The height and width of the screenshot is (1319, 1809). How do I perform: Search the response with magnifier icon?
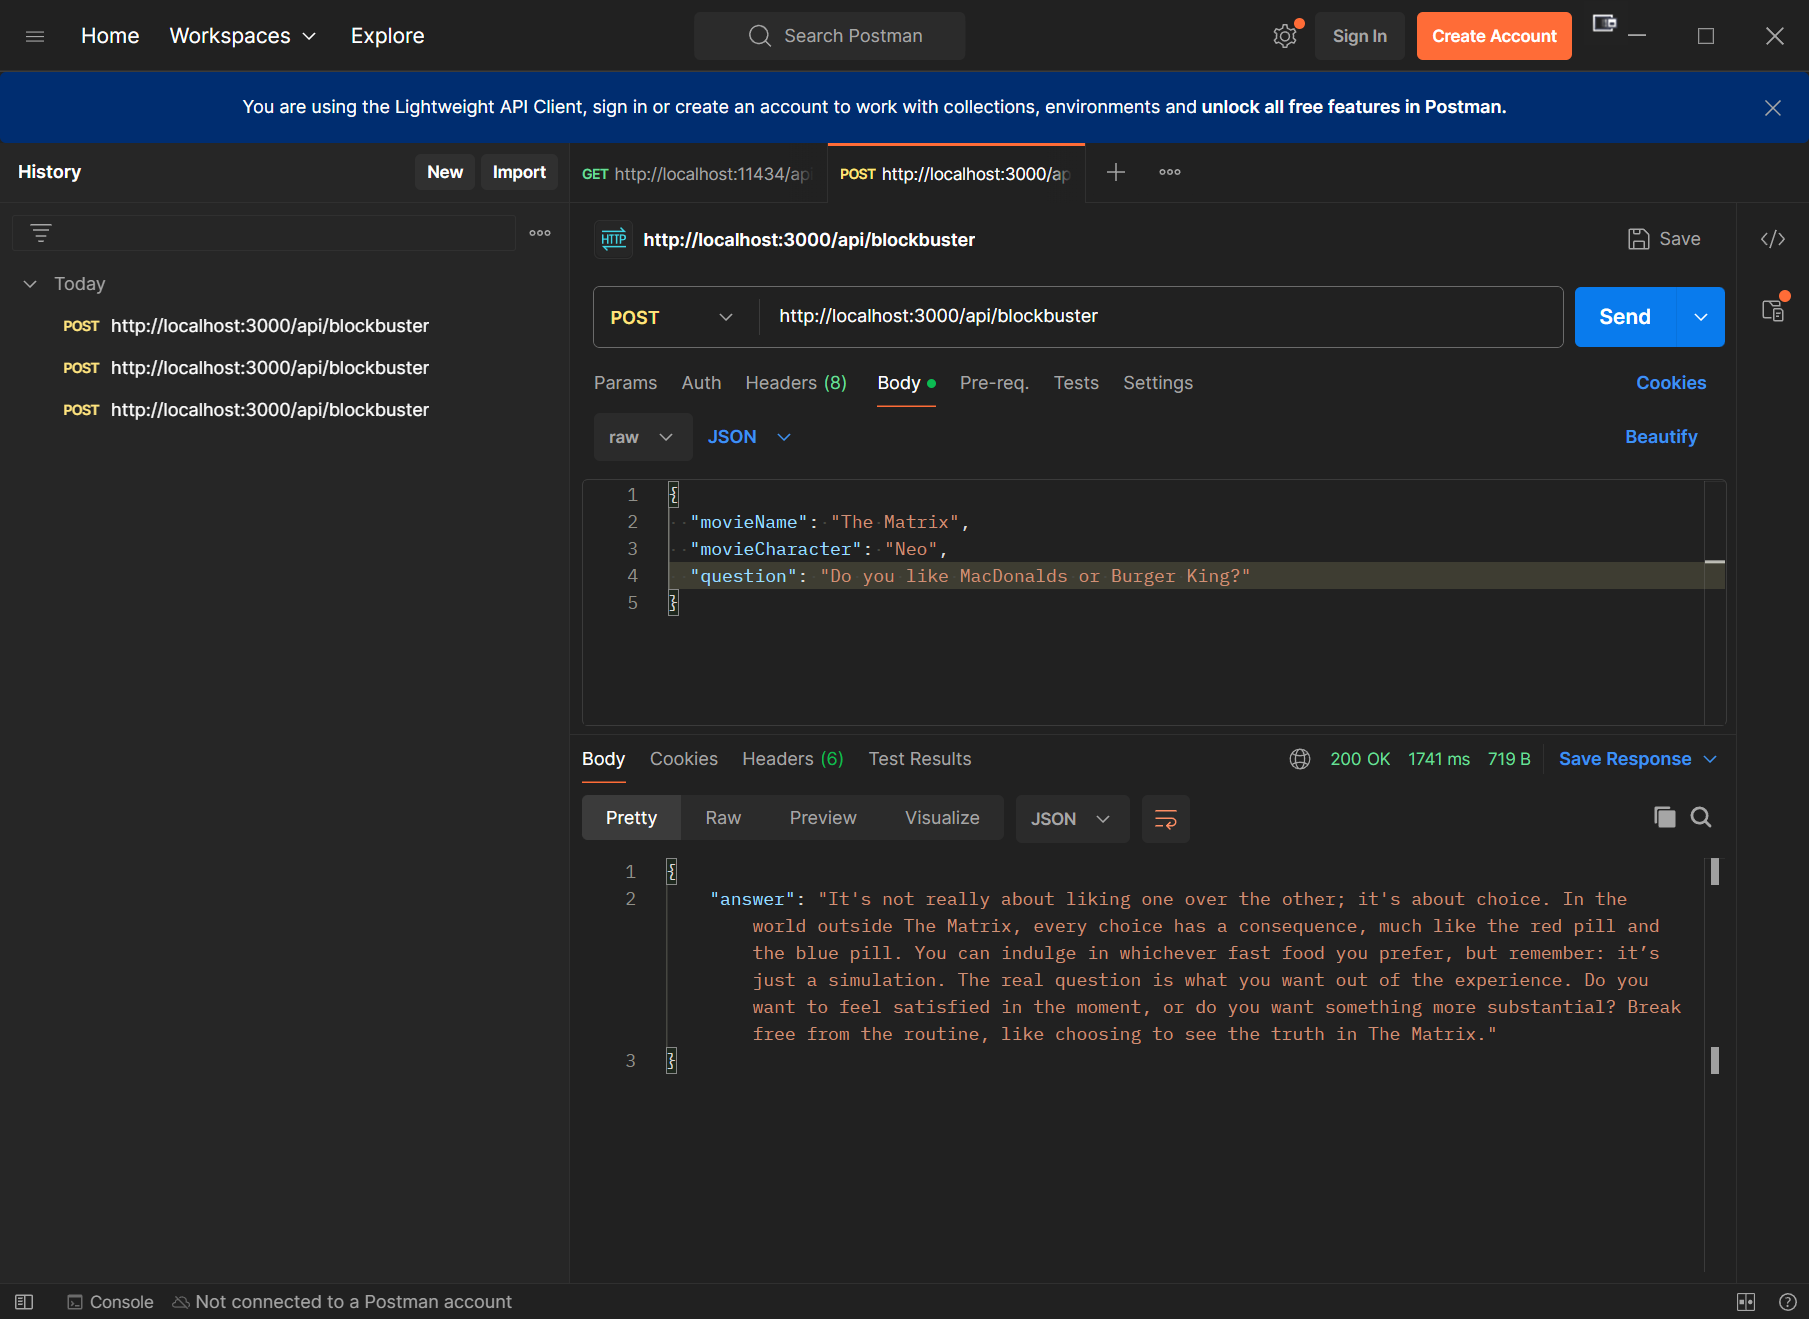point(1700,817)
